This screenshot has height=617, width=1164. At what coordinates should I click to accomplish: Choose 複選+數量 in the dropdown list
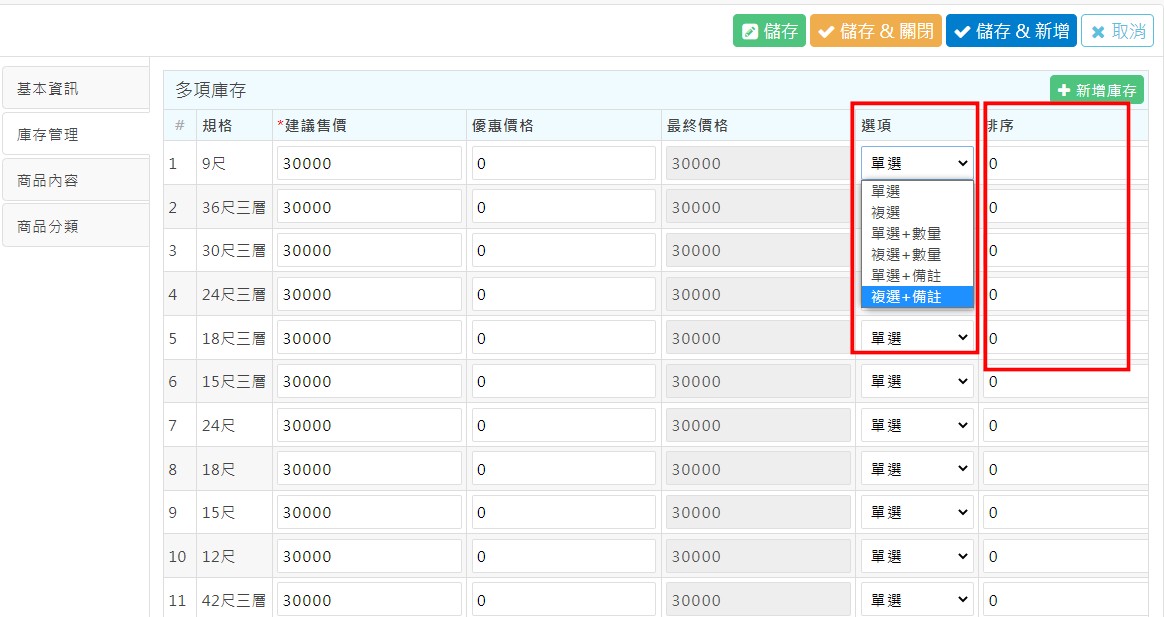906,254
